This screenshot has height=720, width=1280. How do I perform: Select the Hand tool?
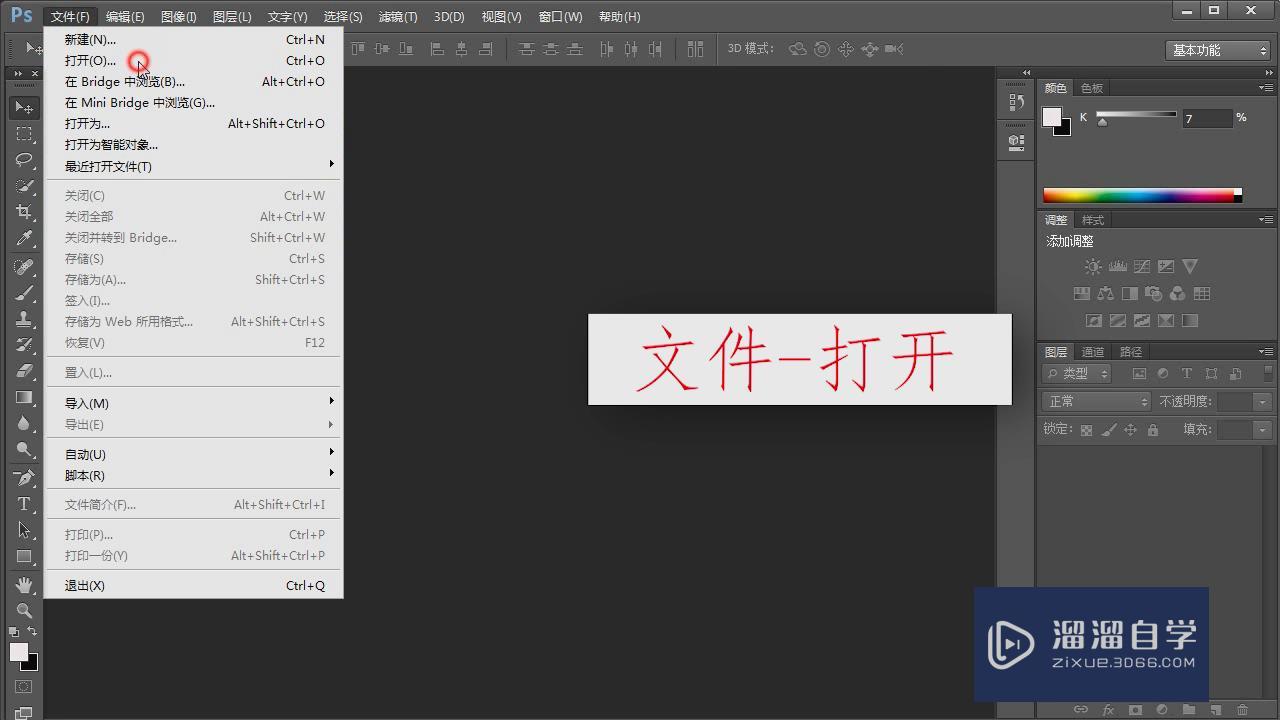pos(24,584)
